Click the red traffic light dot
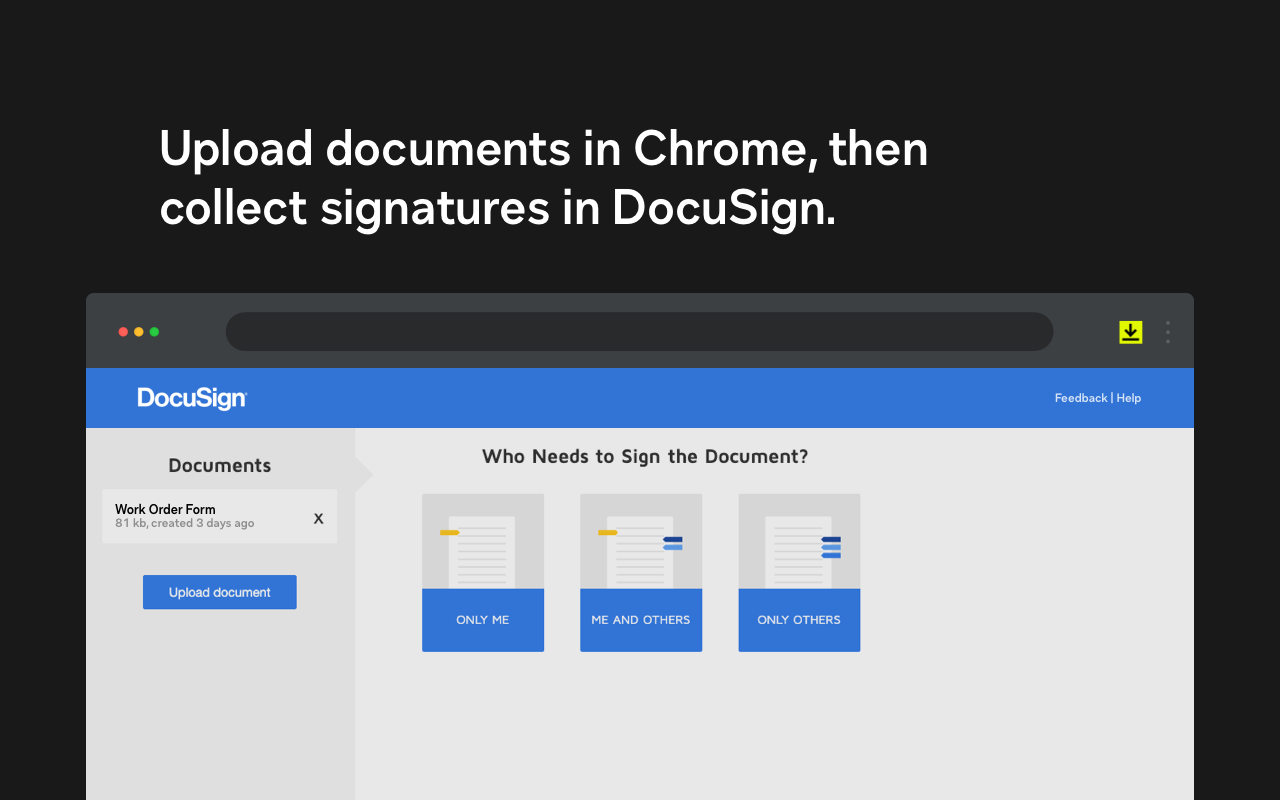 (x=122, y=331)
